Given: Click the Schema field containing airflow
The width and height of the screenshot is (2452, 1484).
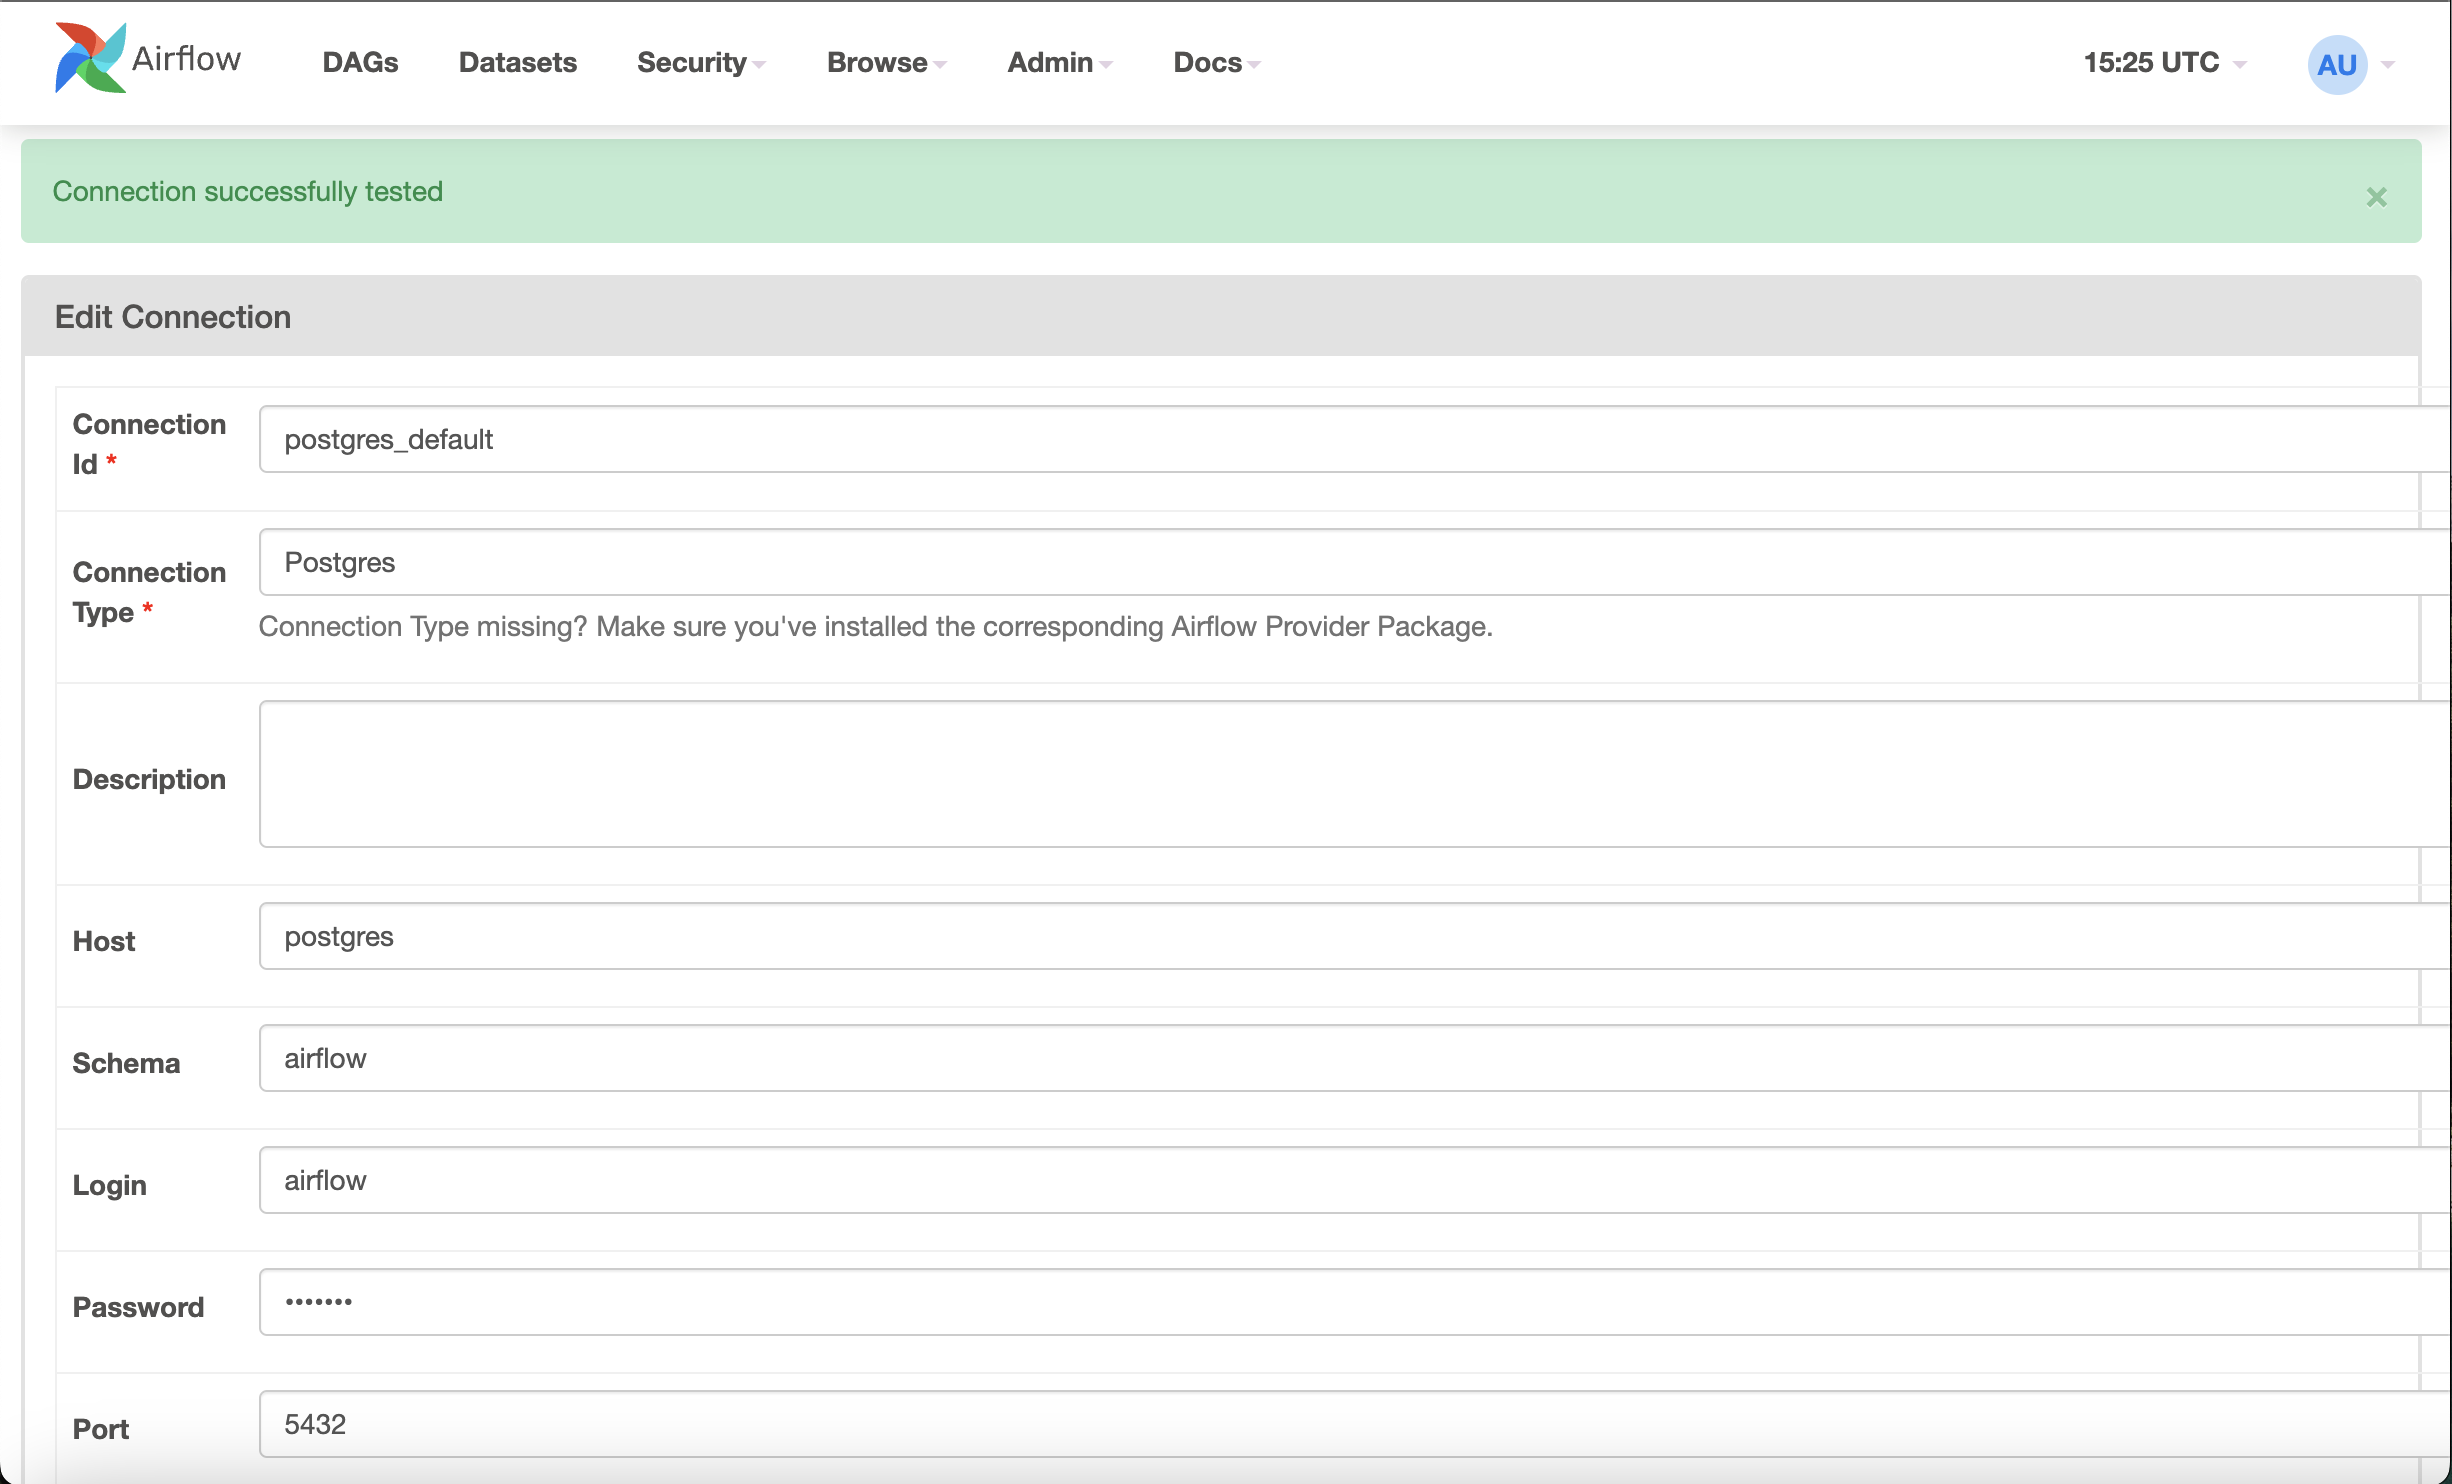Looking at the screenshot, I should pyautogui.click(x=1355, y=1058).
